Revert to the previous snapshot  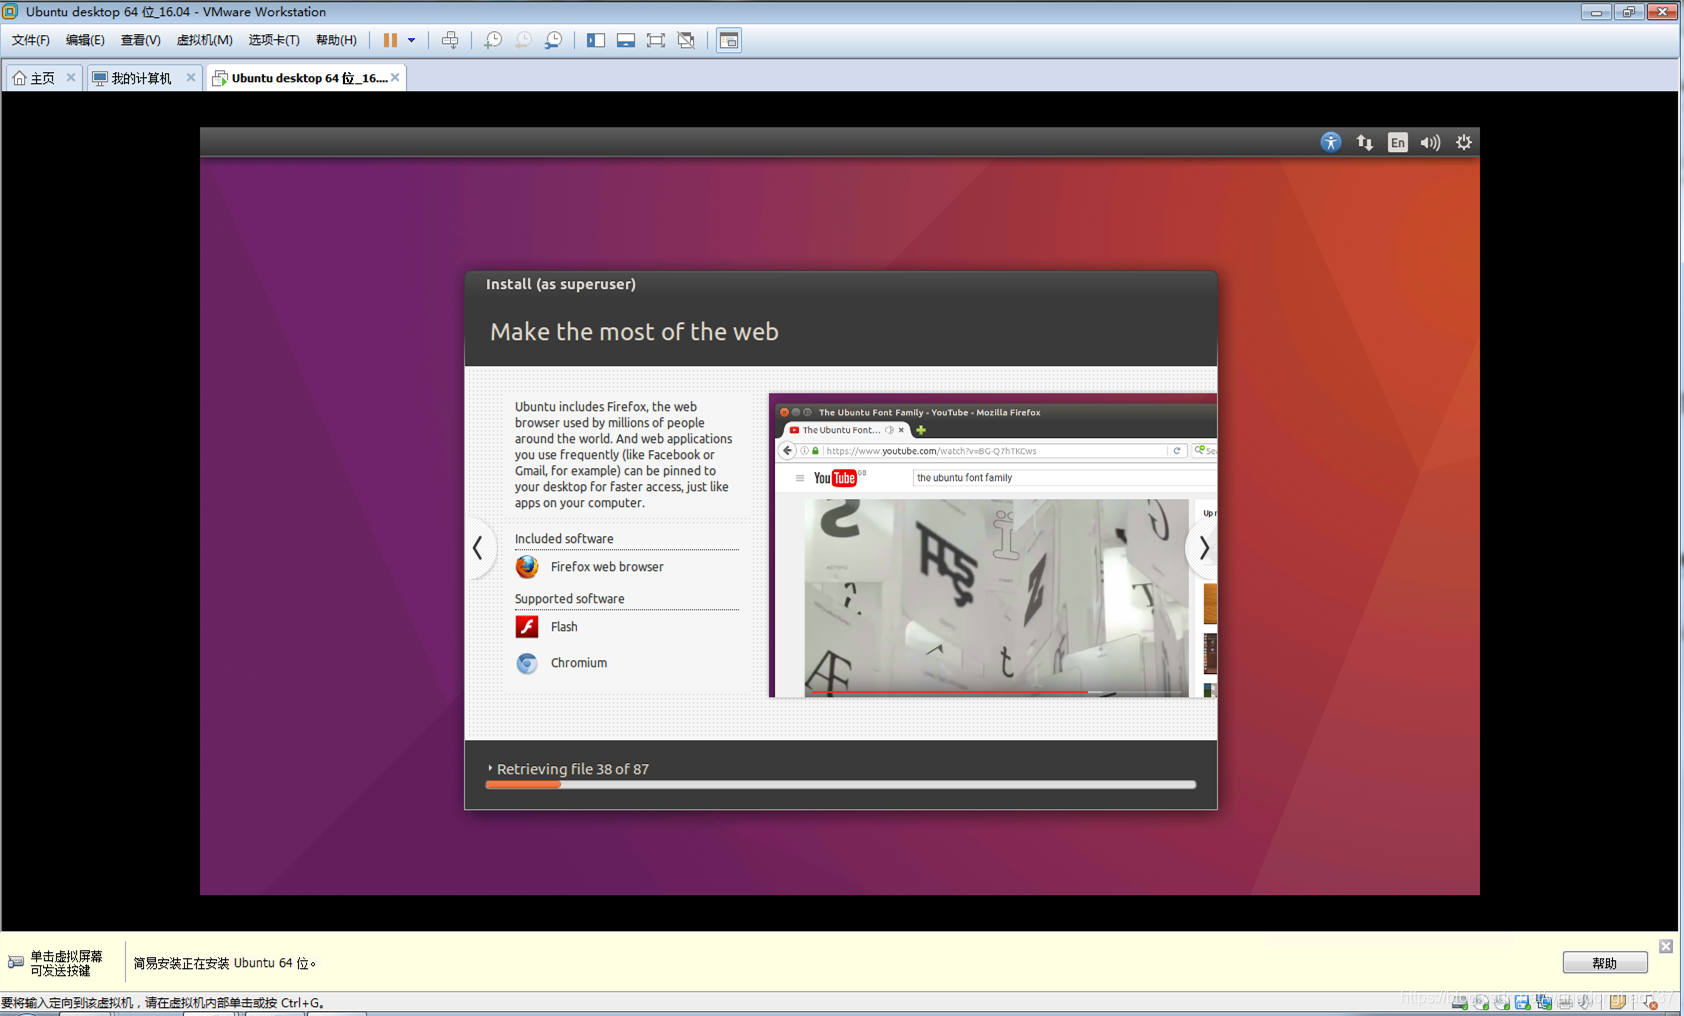[x=523, y=40]
